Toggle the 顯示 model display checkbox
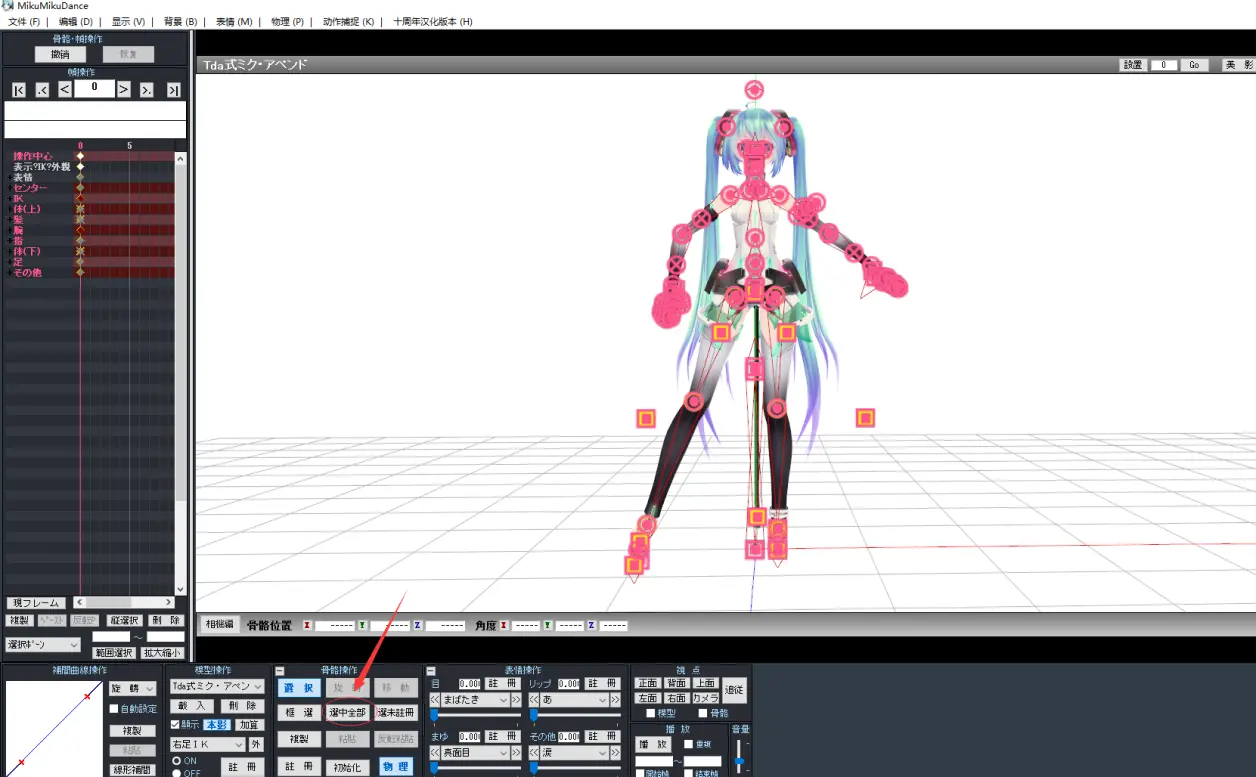This screenshot has height=777, width=1256. [x=176, y=725]
